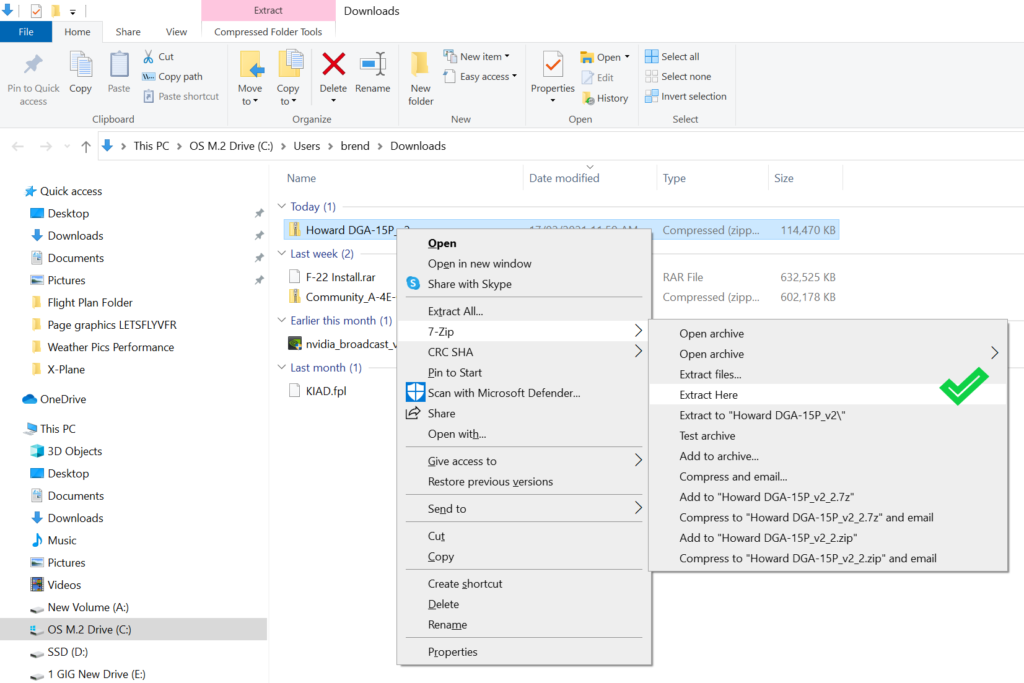This screenshot has height=683, width=1024.
Task: Open the Open button dropdown in ribbon
Action: (x=627, y=57)
